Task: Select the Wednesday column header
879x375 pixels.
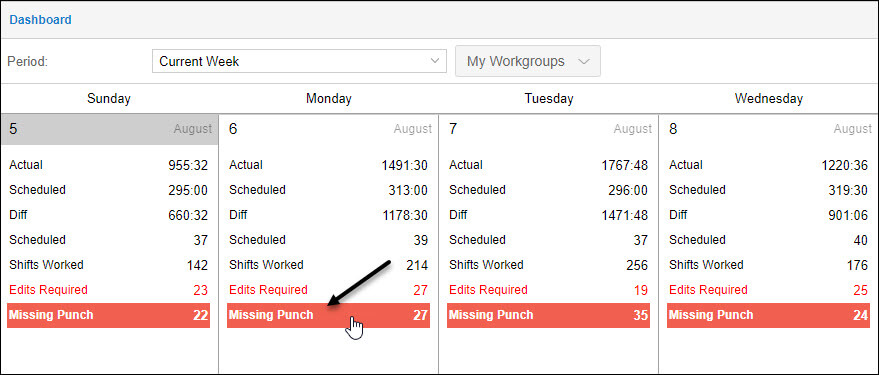Action: coord(769,99)
